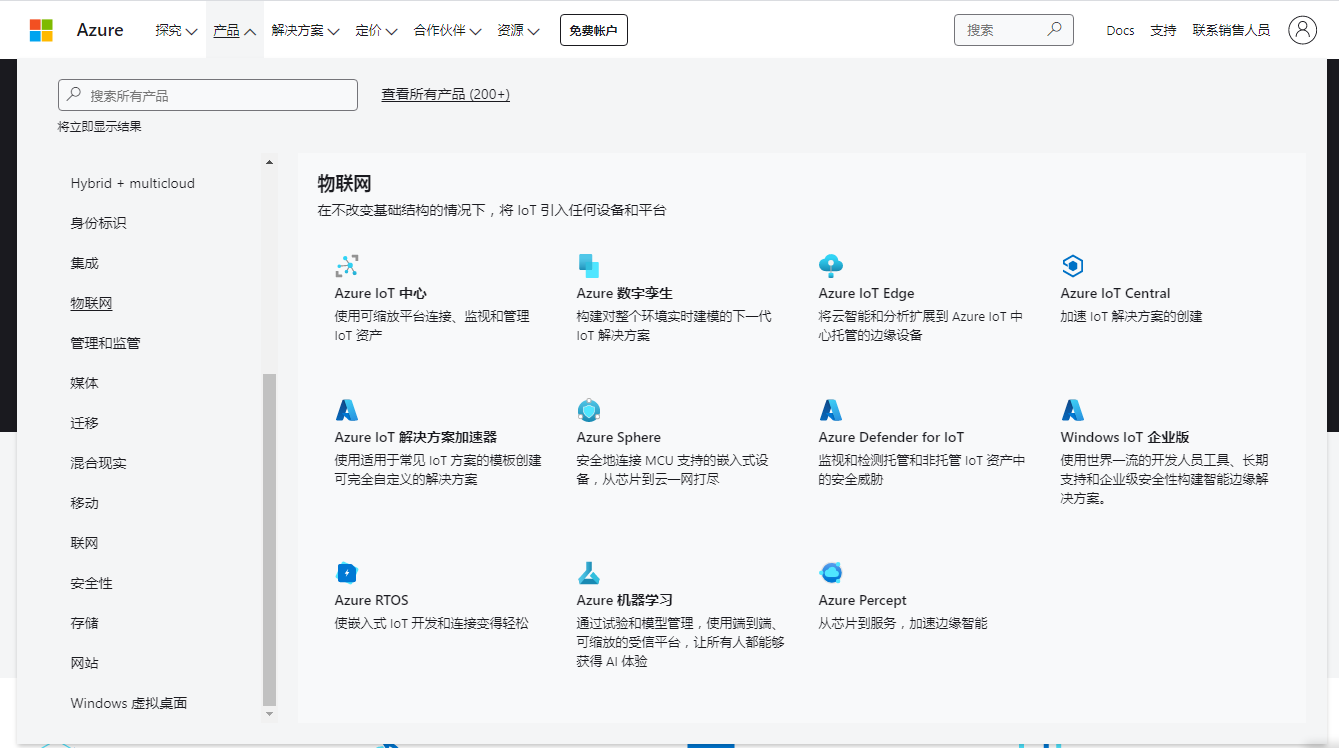
Task: Select 混合现实 category
Action: [x=98, y=463]
